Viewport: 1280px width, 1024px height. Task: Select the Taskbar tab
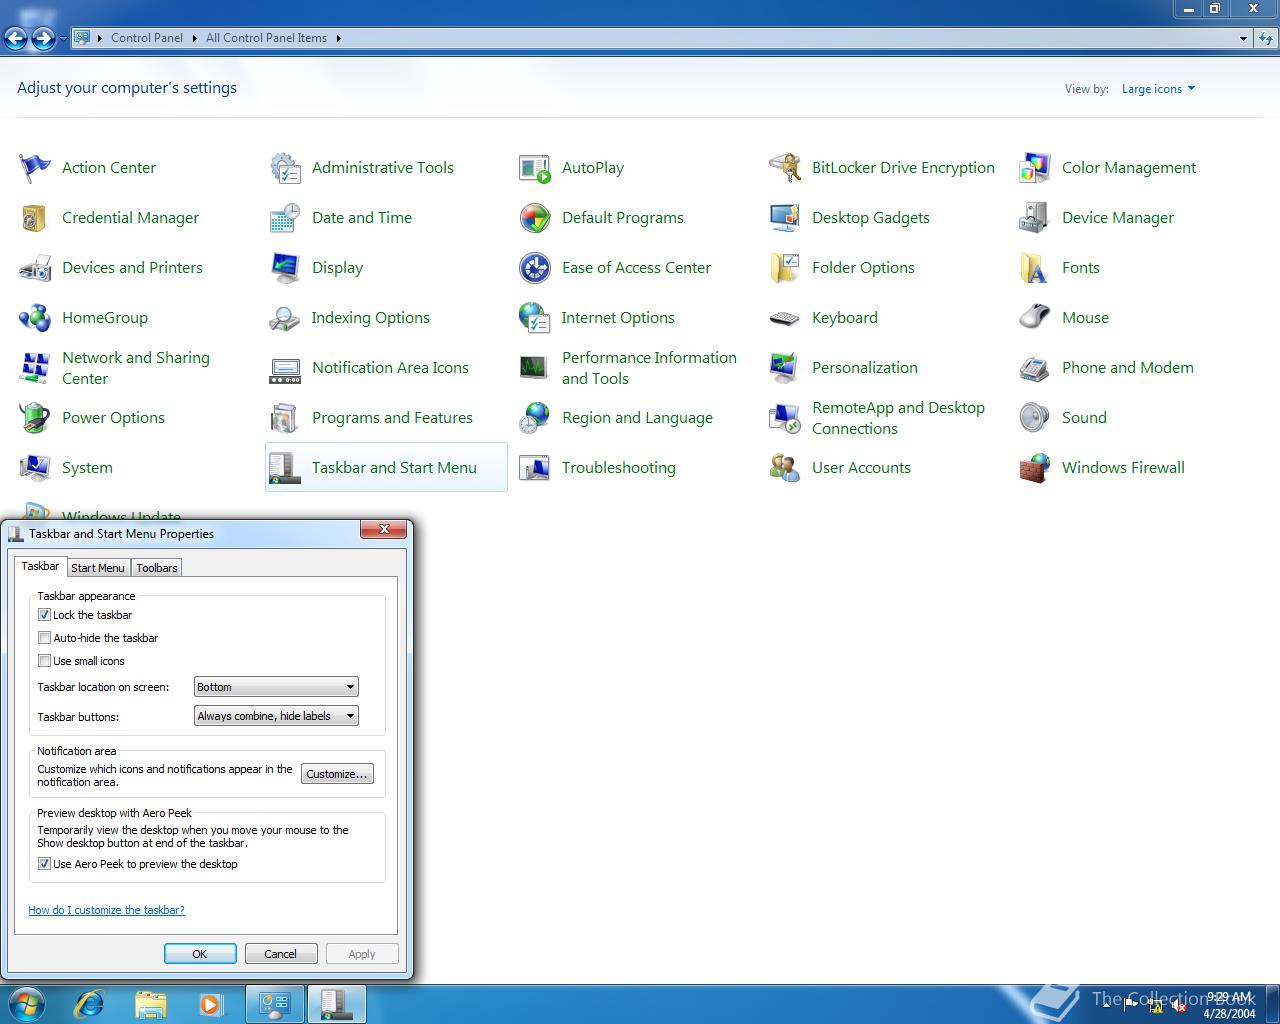[x=40, y=566]
